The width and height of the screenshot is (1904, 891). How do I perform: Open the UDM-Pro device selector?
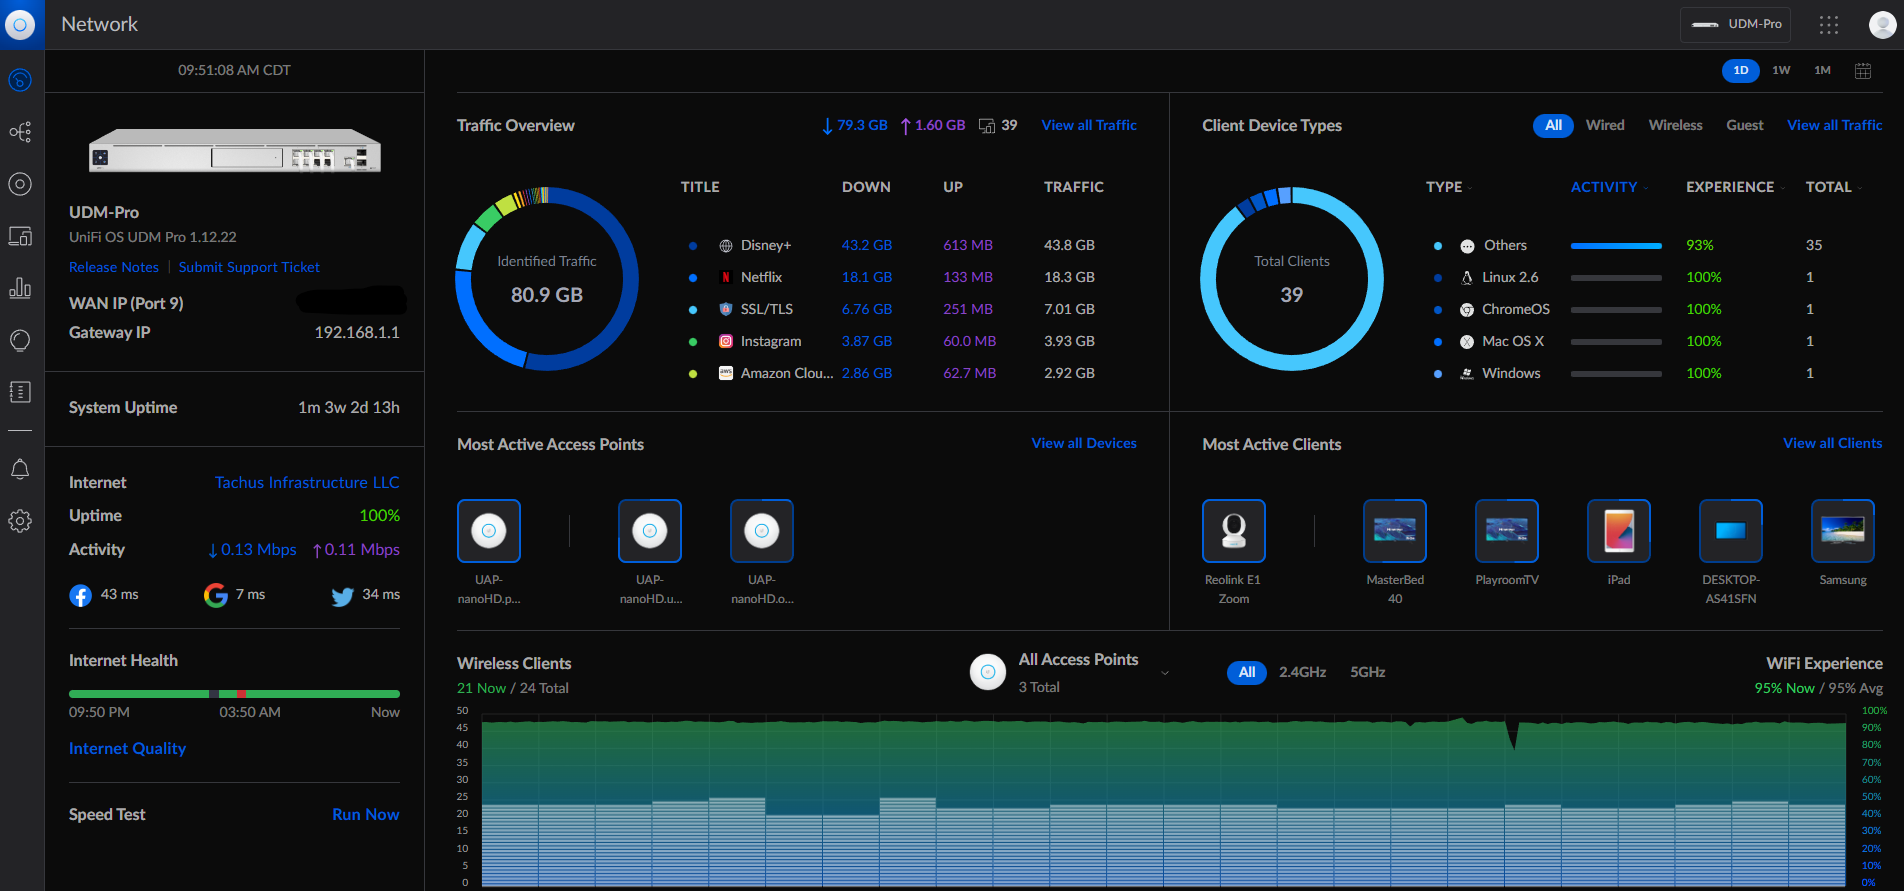pyautogui.click(x=1735, y=24)
